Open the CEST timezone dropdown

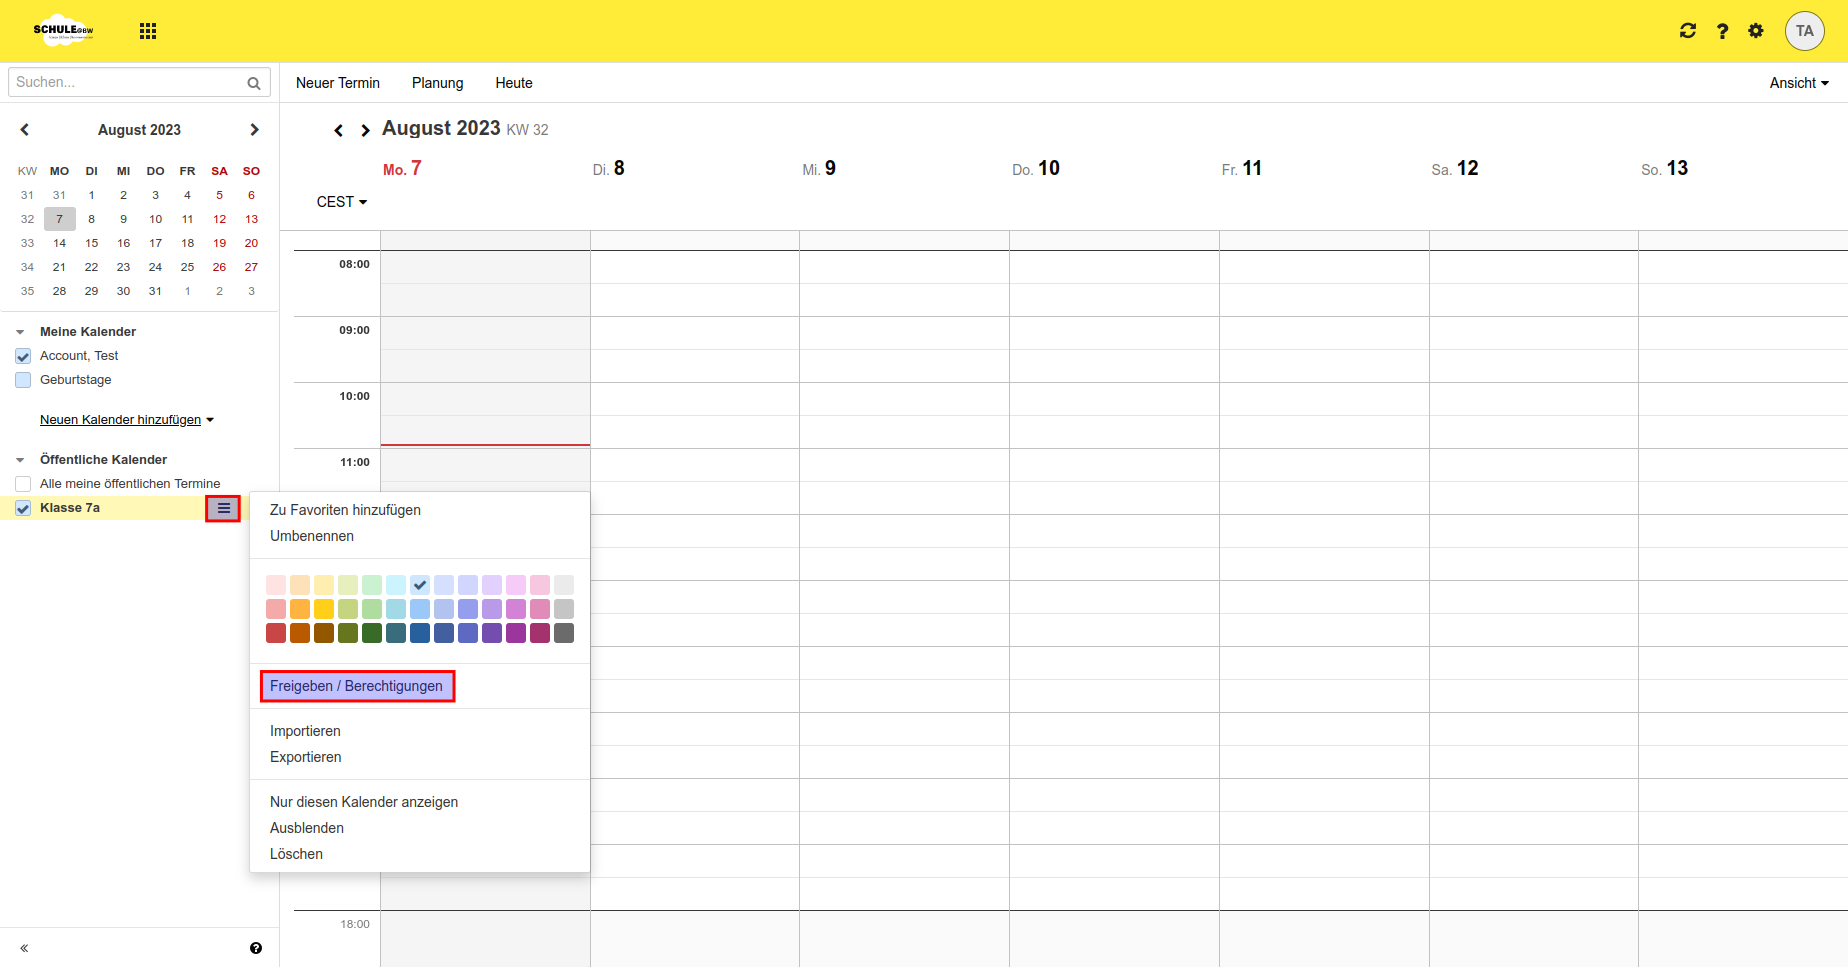[x=341, y=202]
